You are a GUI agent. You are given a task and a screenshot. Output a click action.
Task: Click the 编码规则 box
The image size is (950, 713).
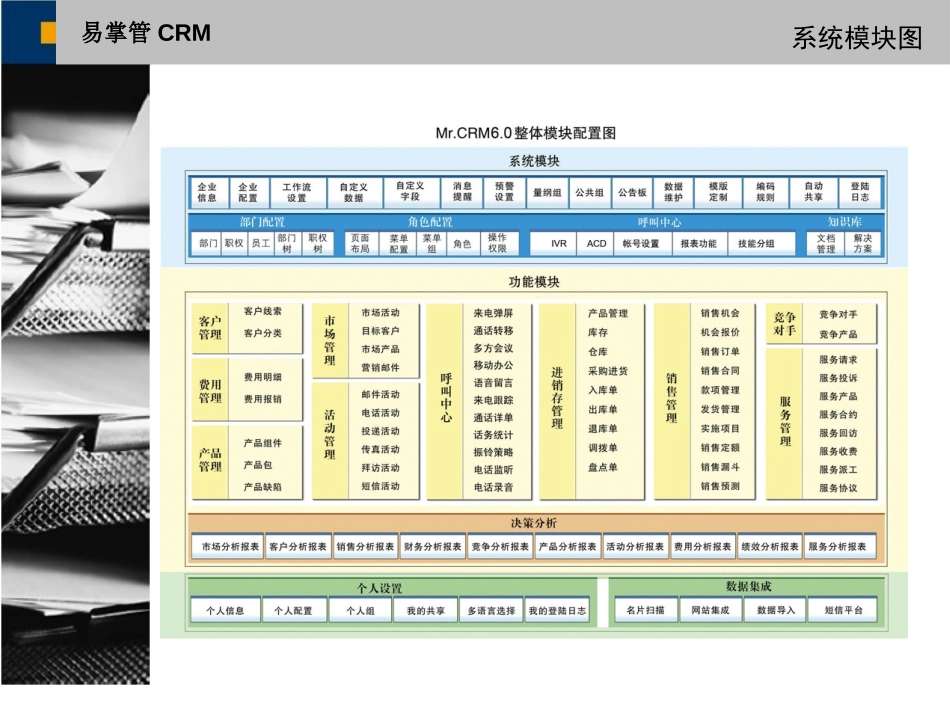(x=766, y=193)
